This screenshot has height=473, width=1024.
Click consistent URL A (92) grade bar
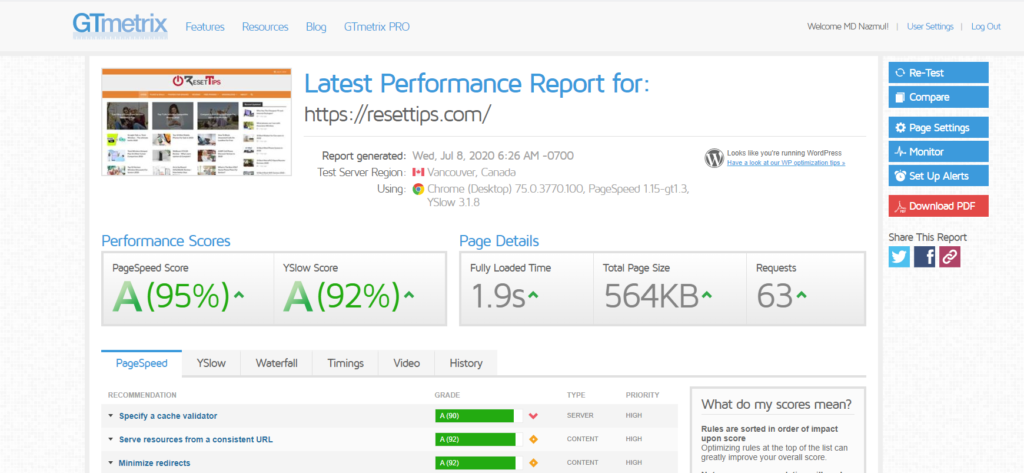click(475, 440)
